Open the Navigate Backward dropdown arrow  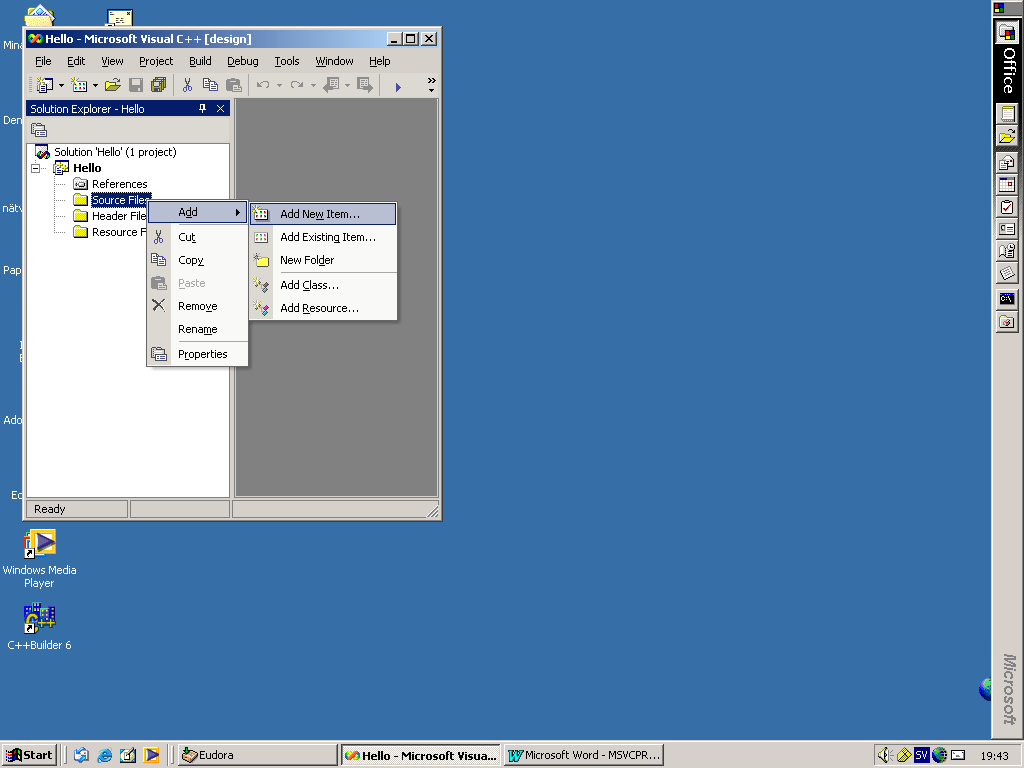(x=347, y=86)
